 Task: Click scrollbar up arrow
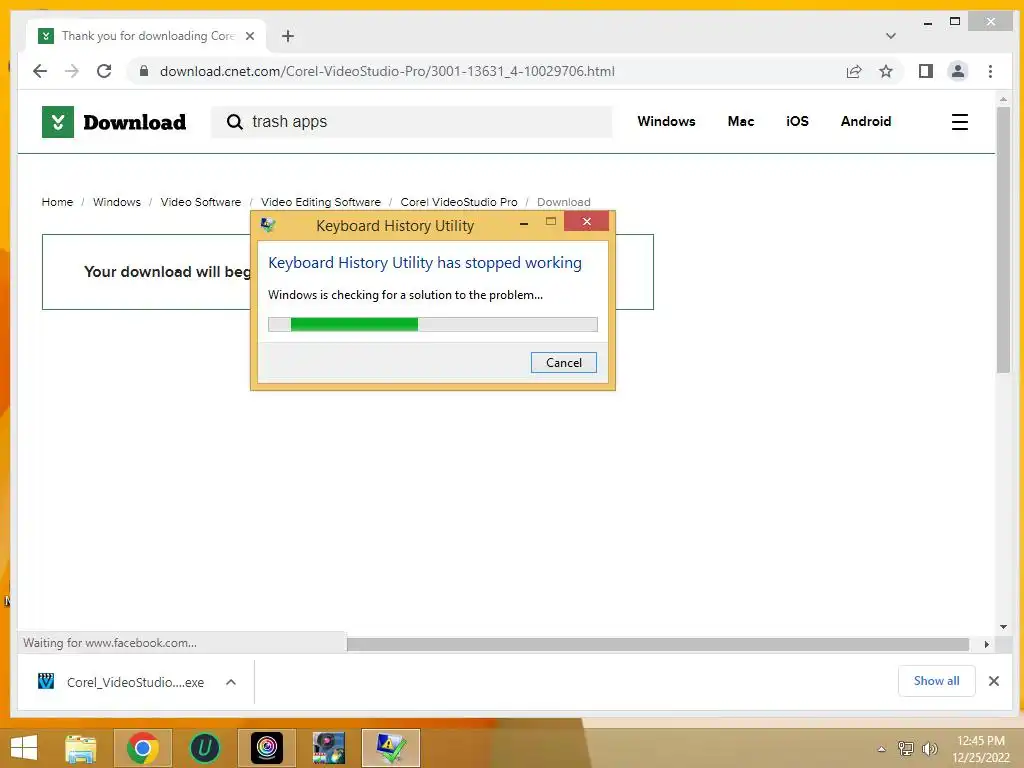point(1003,99)
